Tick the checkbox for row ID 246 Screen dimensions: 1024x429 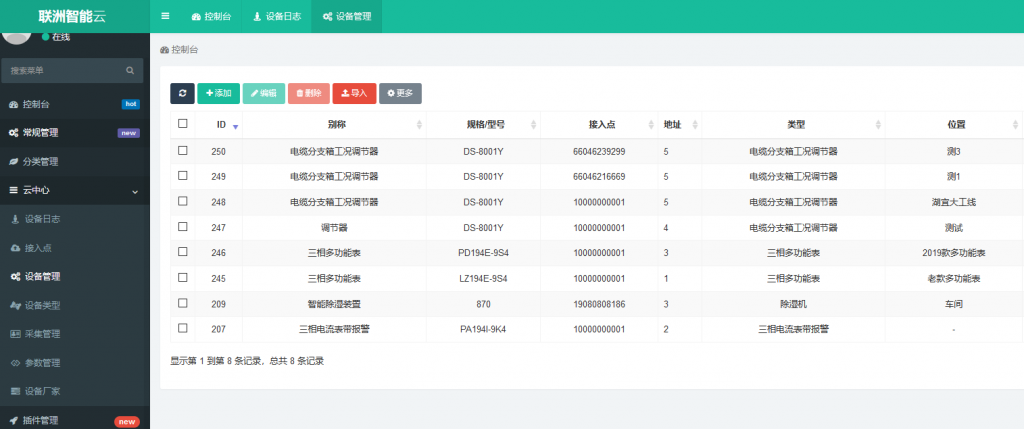(182, 253)
